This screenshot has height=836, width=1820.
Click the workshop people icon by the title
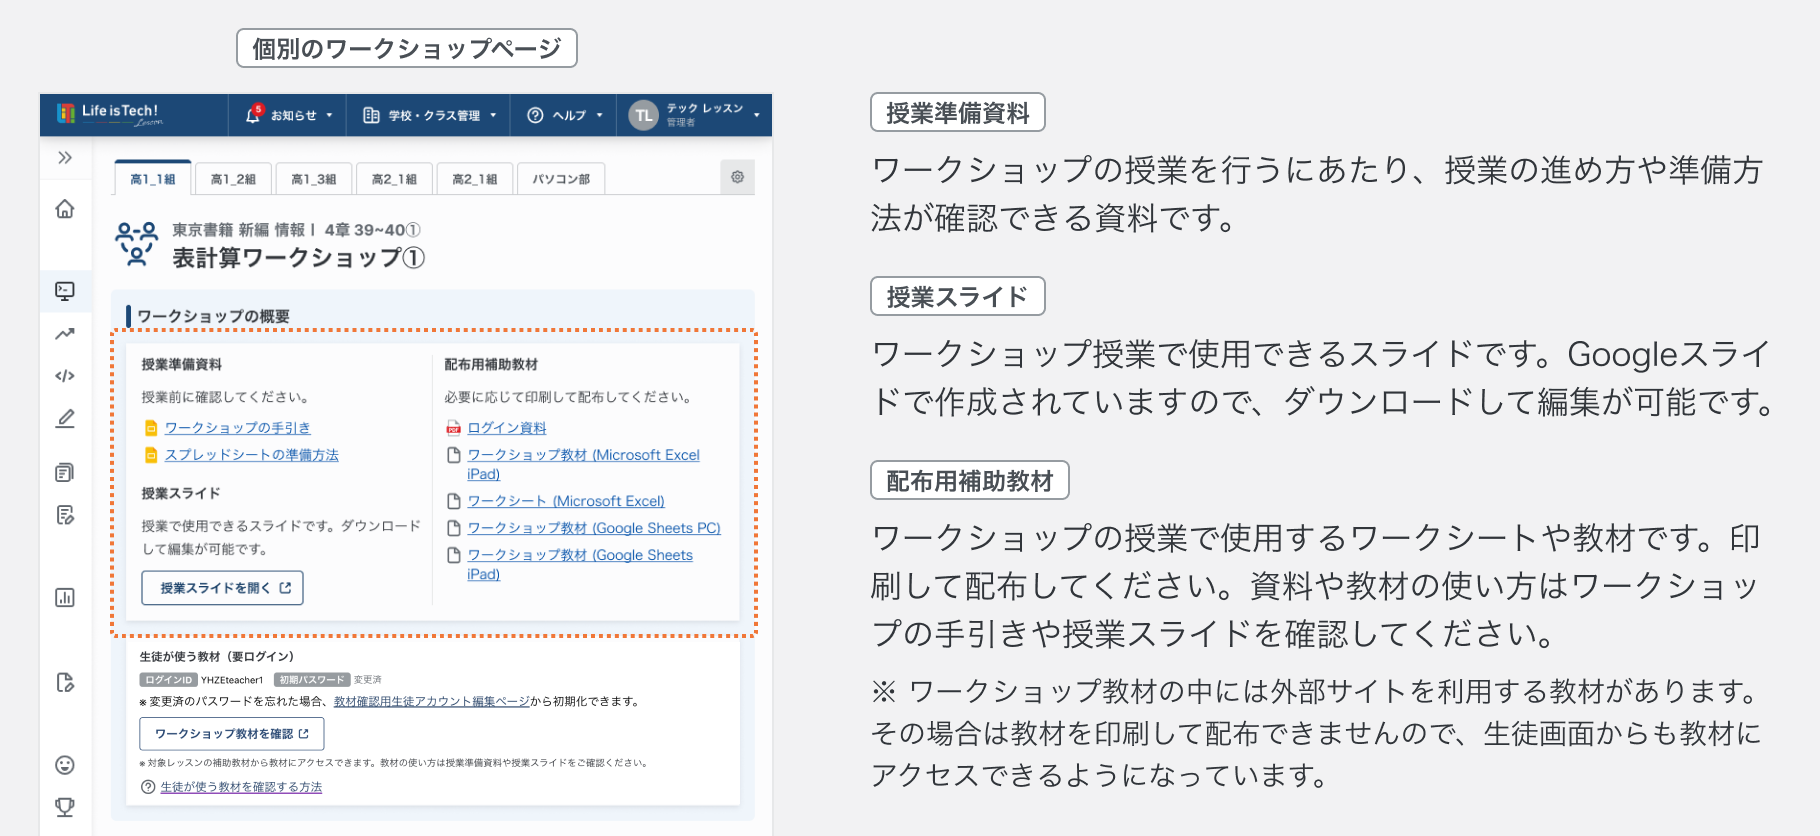tap(137, 244)
